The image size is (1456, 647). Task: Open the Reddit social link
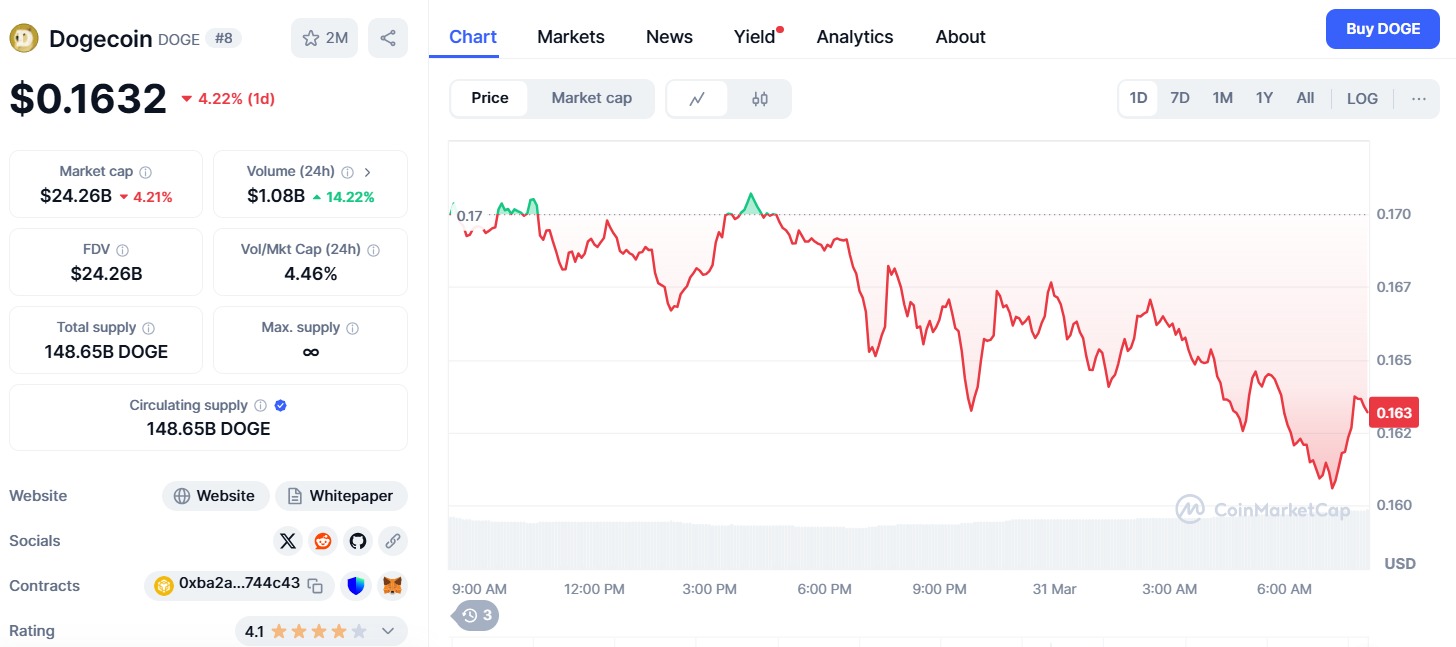(323, 541)
